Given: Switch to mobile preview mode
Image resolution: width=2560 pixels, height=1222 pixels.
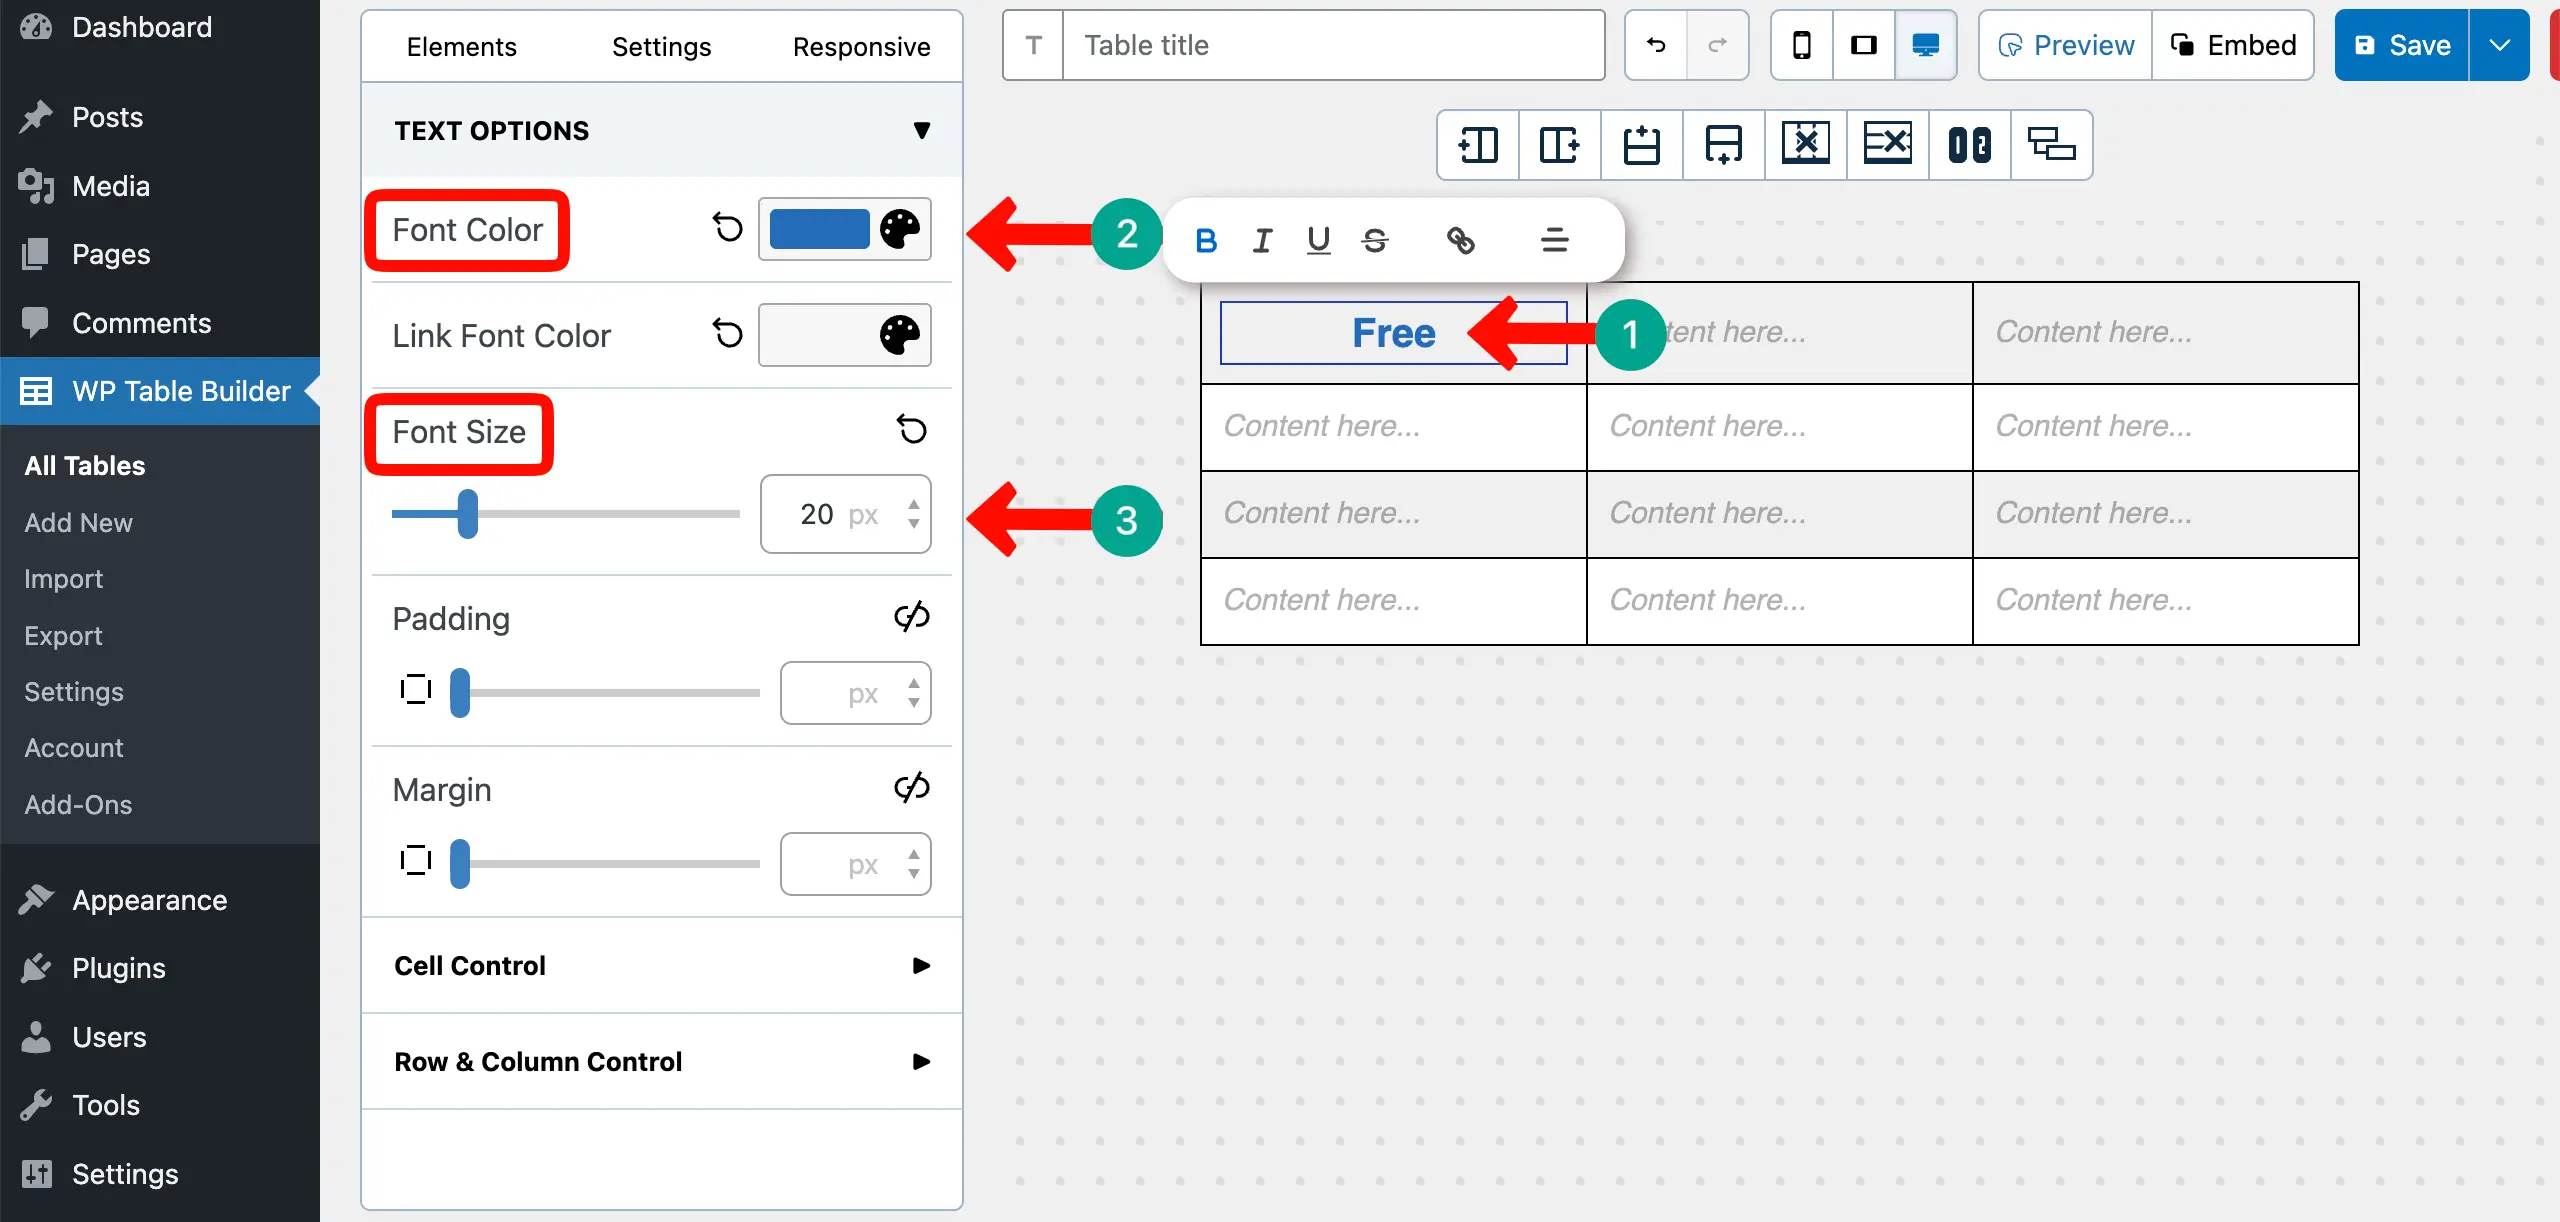Looking at the screenshot, I should click(1801, 45).
